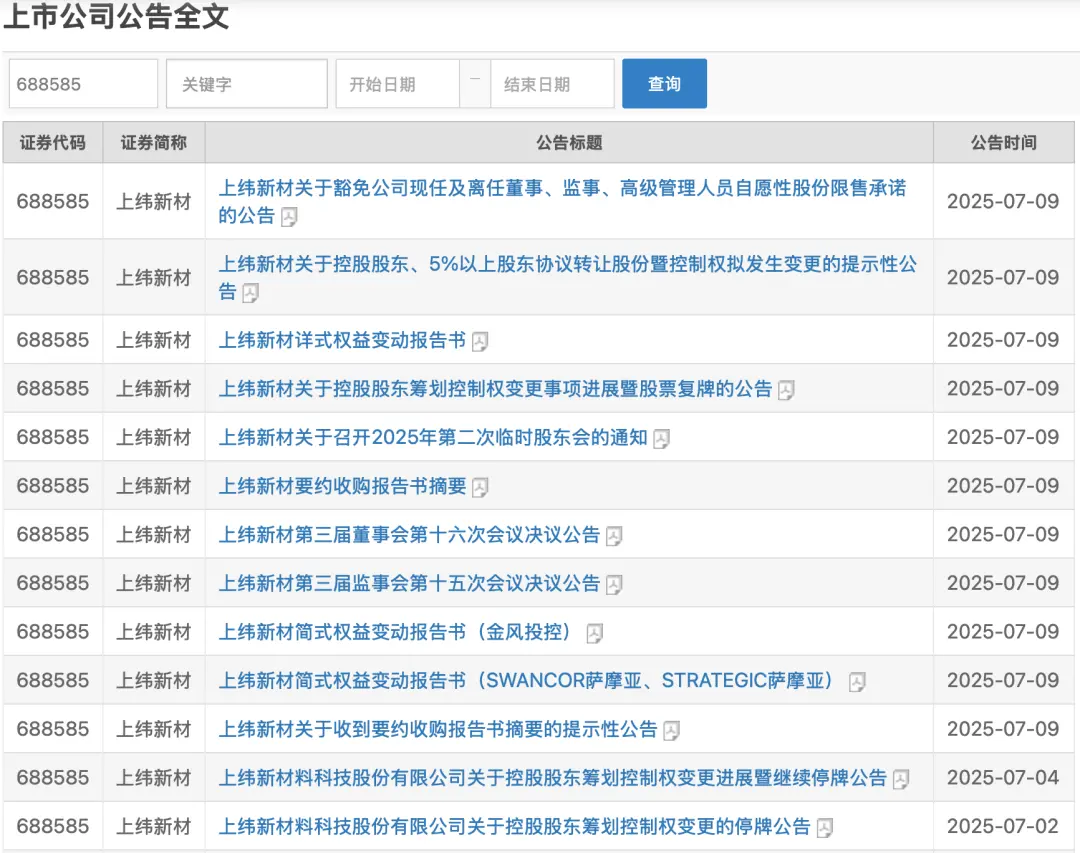Viewport: 1080px width, 853px height.
Task: Click the 公告时间 column header
Action: [x=1003, y=143]
